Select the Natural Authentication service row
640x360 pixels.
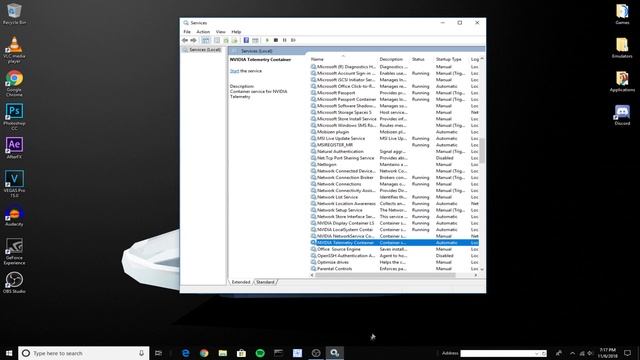(394, 151)
